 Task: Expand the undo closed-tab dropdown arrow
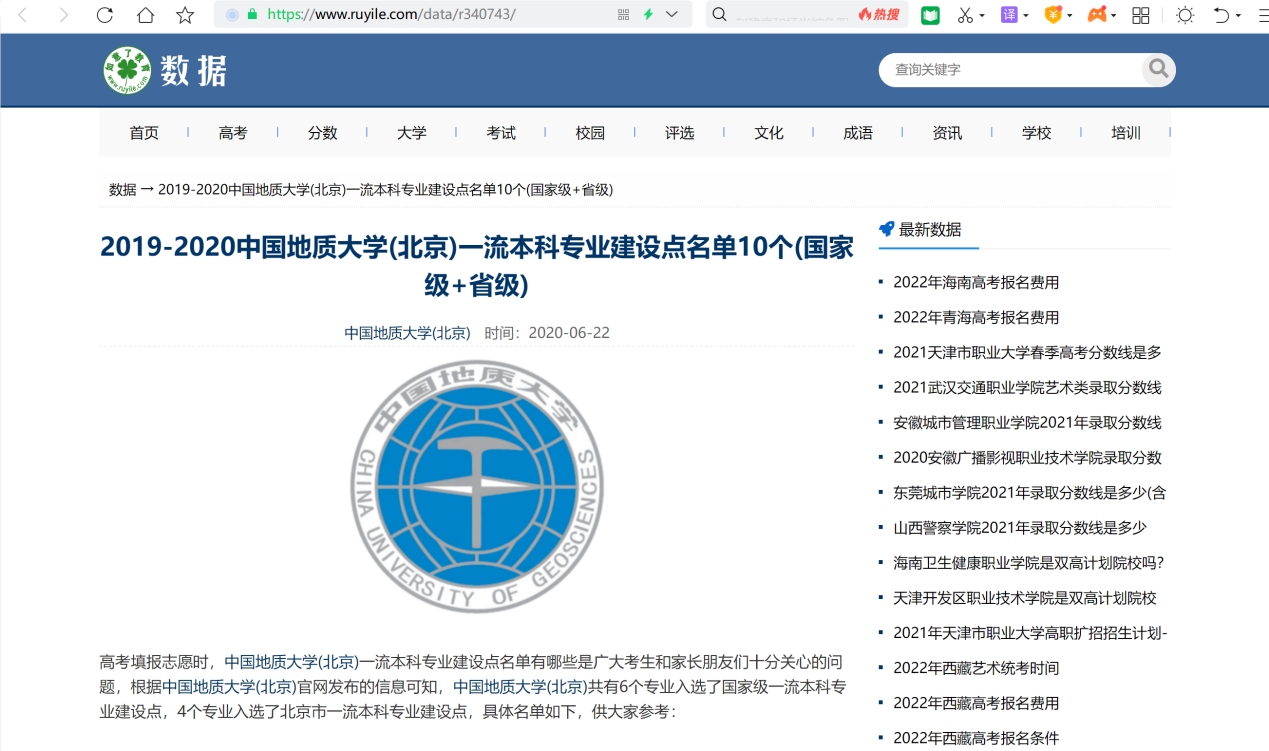point(1238,15)
